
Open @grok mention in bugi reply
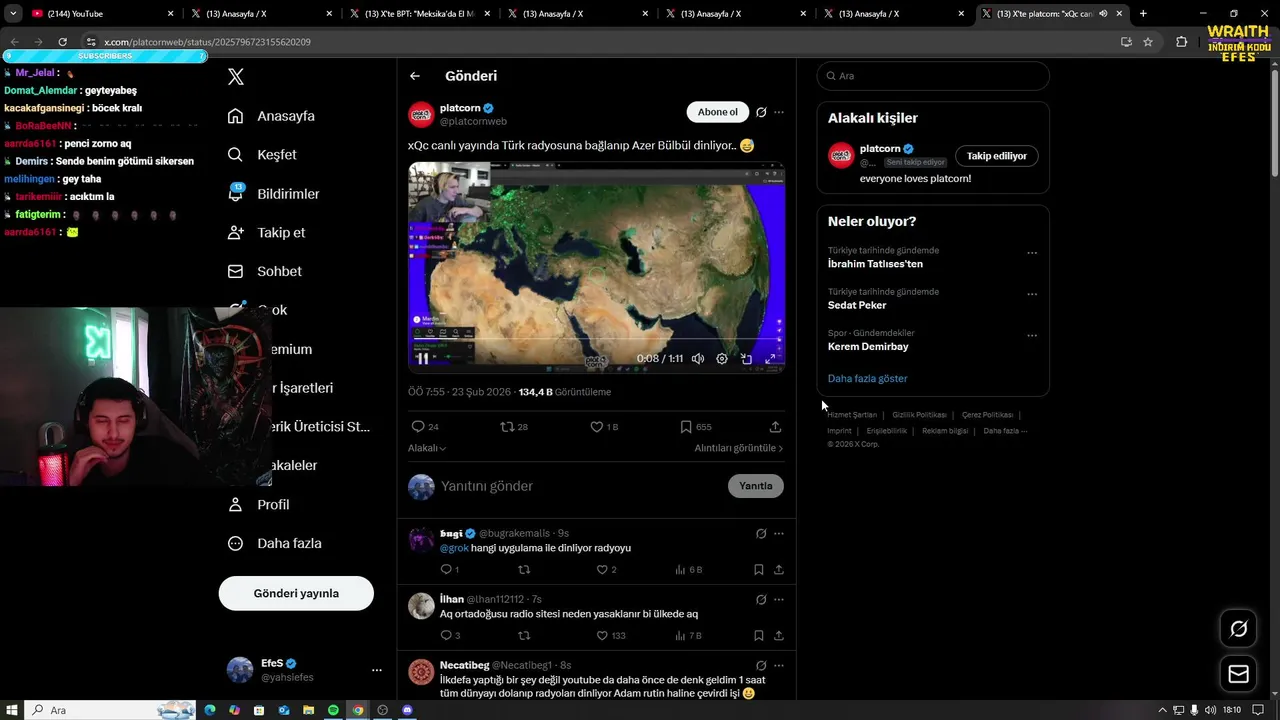tap(454, 548)
